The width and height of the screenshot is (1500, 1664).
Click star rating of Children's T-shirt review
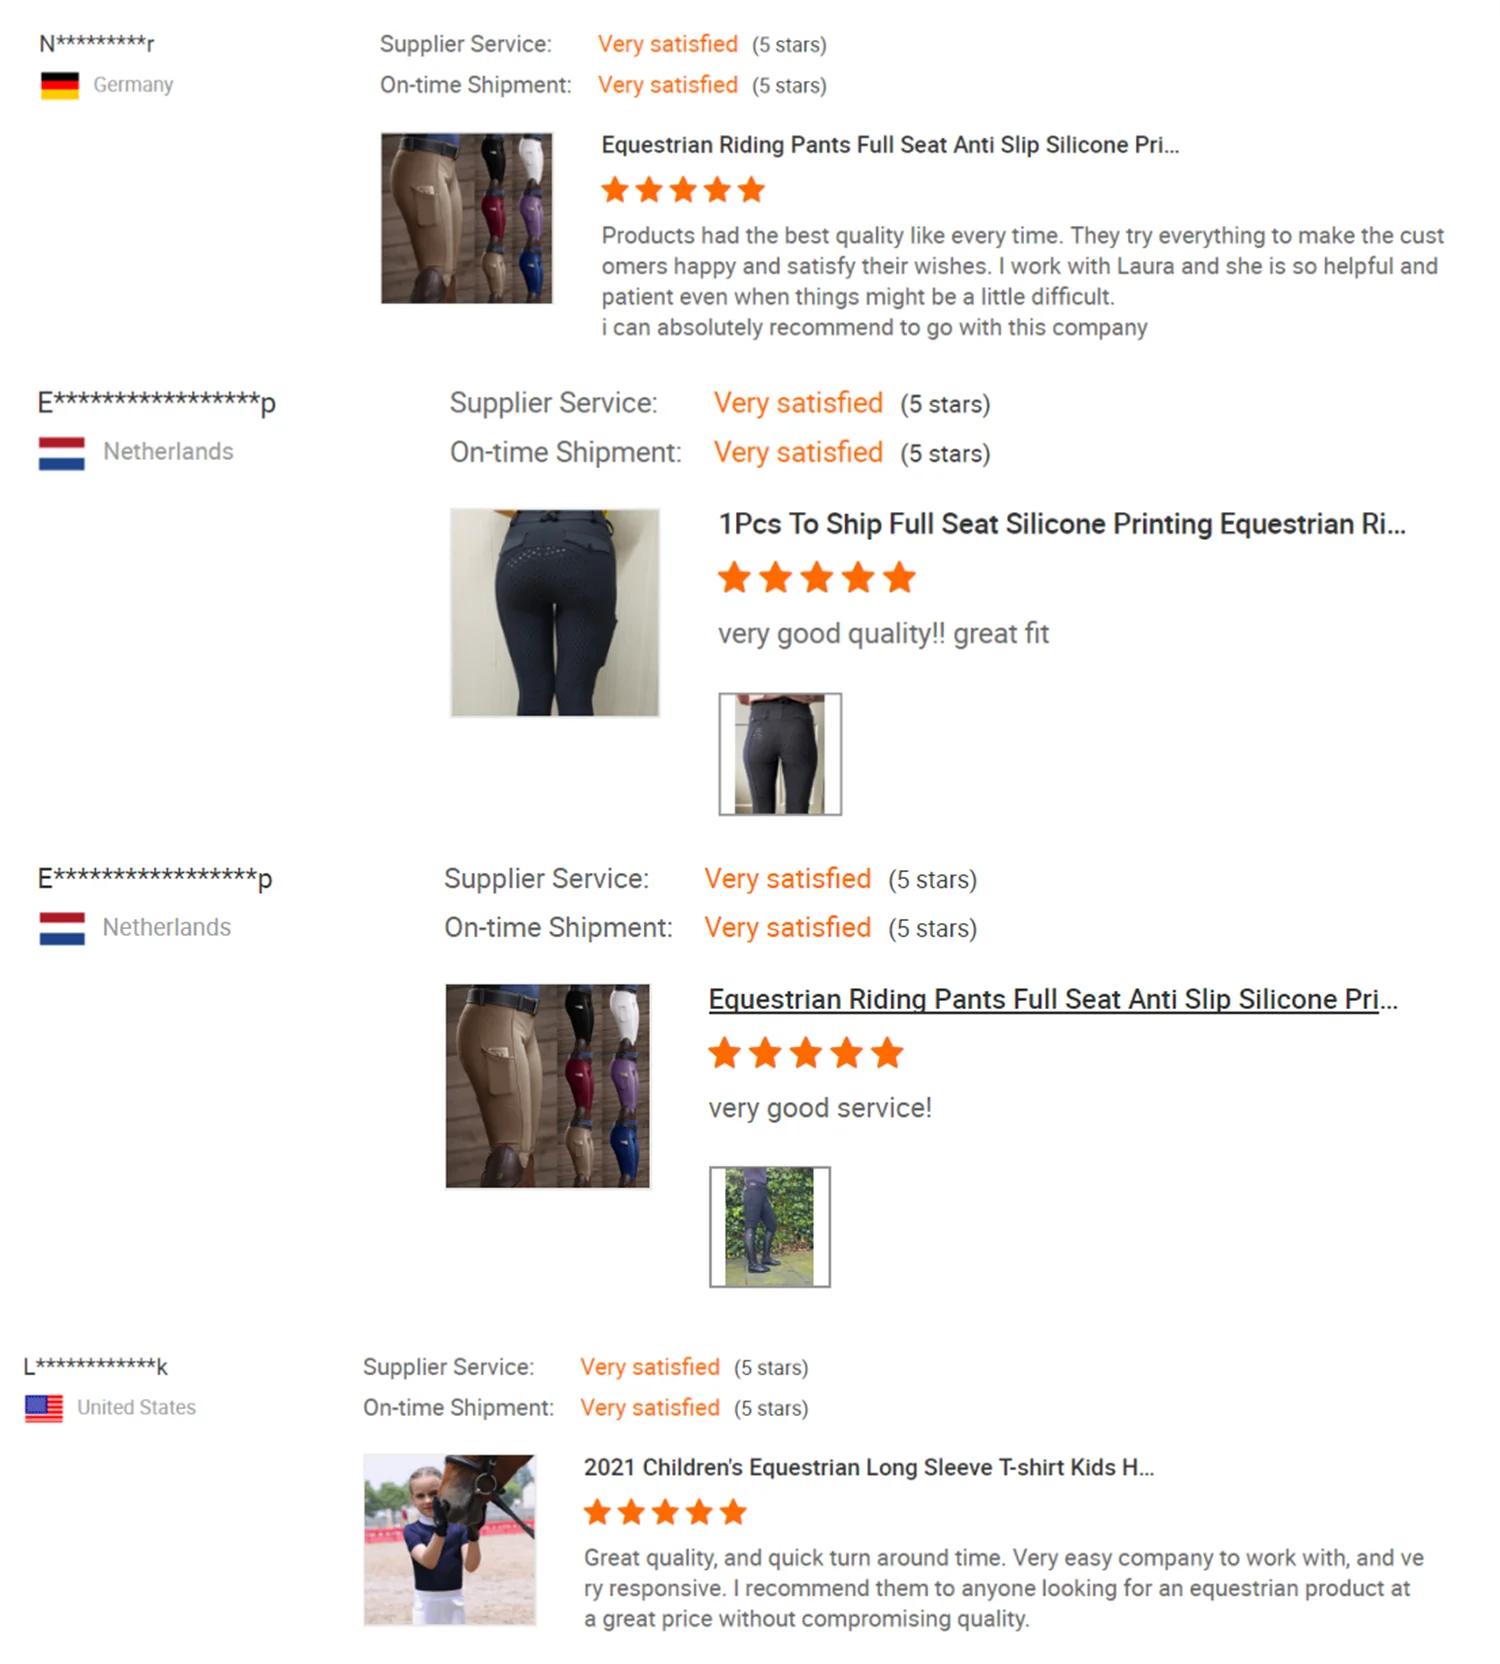665,1511
